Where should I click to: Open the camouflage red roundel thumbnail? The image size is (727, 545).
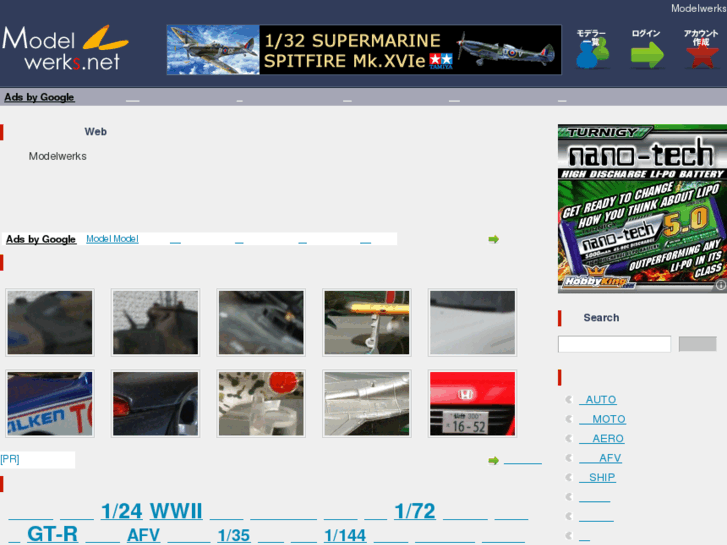261,404
